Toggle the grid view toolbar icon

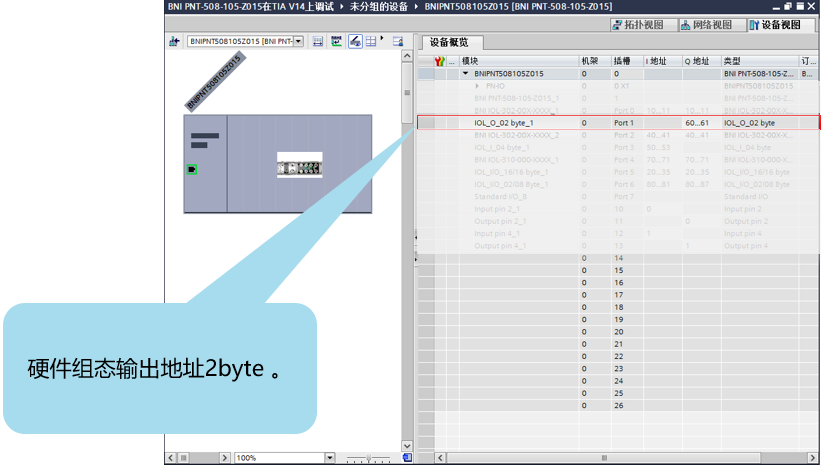371,42
